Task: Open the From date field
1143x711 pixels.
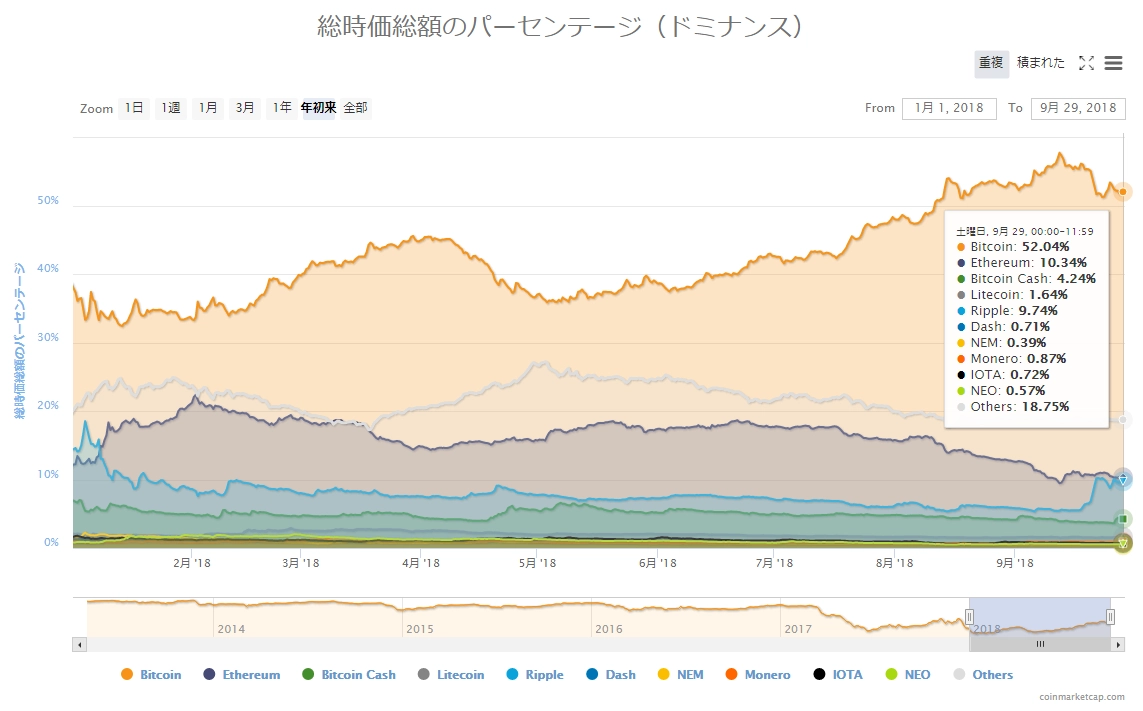Action: [948, 108]
